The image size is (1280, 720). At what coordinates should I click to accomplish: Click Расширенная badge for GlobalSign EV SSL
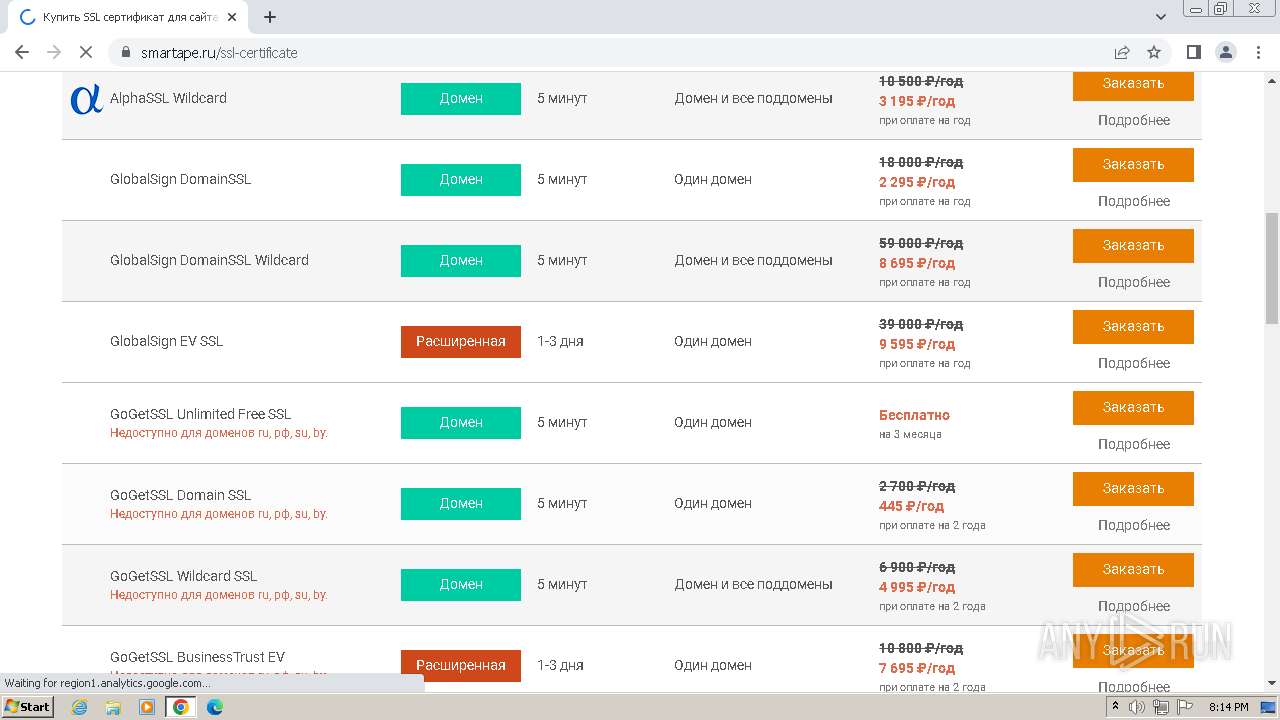[461, 342]
